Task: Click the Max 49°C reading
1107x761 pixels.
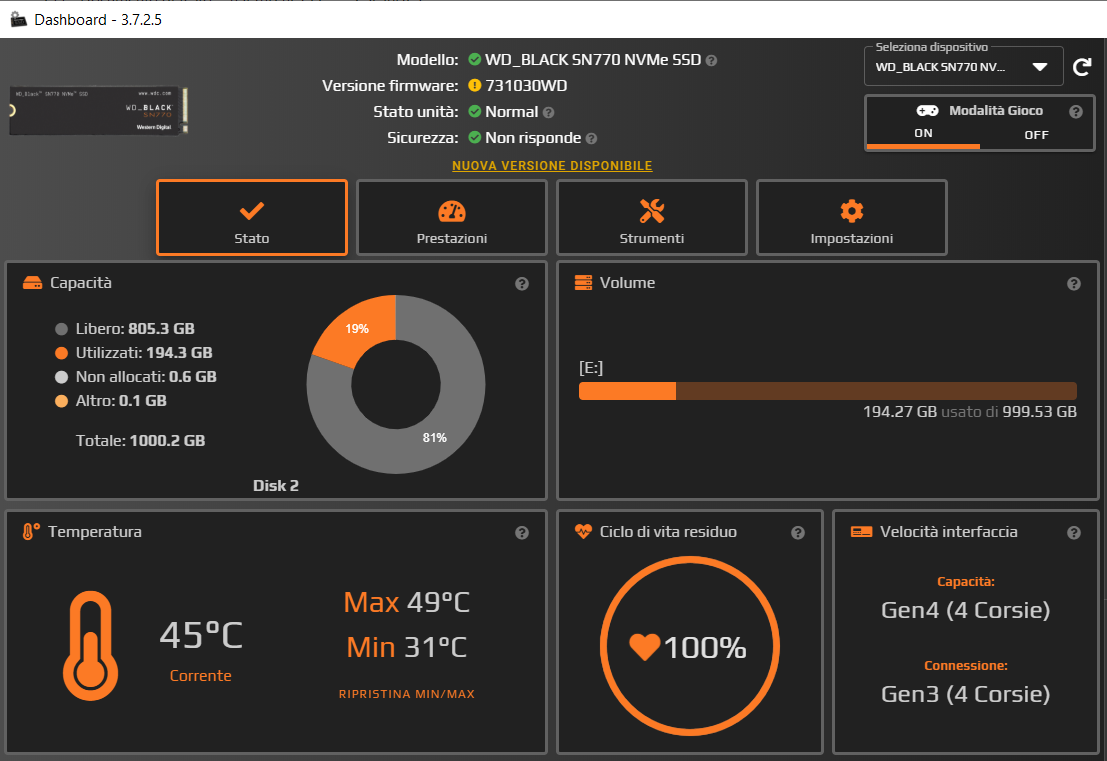Action: [407, 602]
